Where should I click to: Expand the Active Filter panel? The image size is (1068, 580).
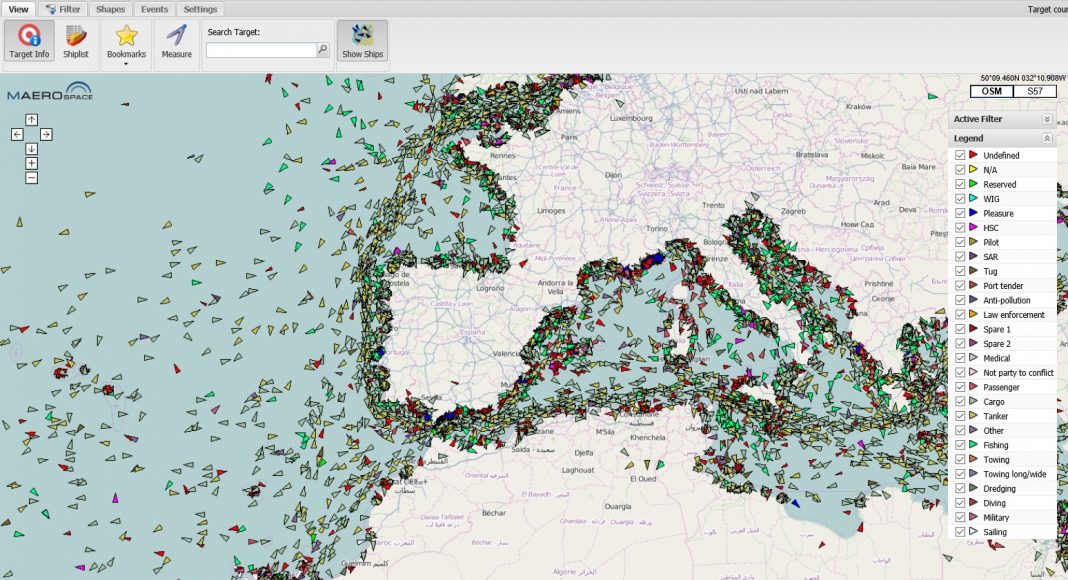1047,119
